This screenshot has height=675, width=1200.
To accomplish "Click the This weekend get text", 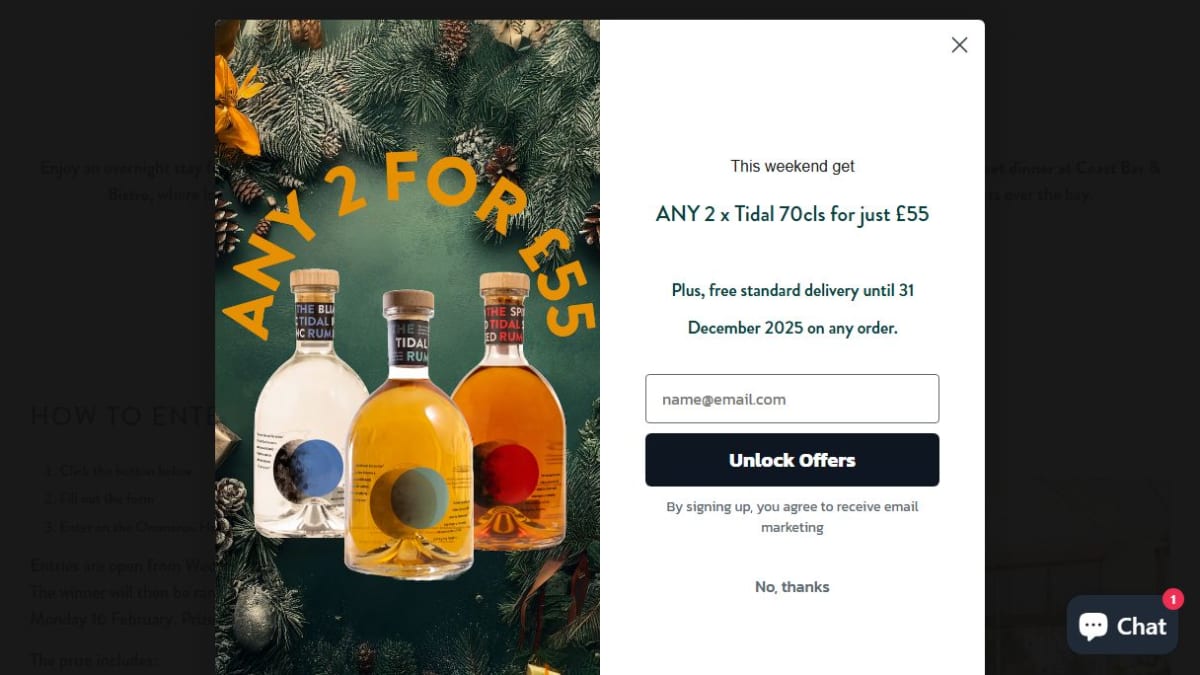I will tap(792, 166).
